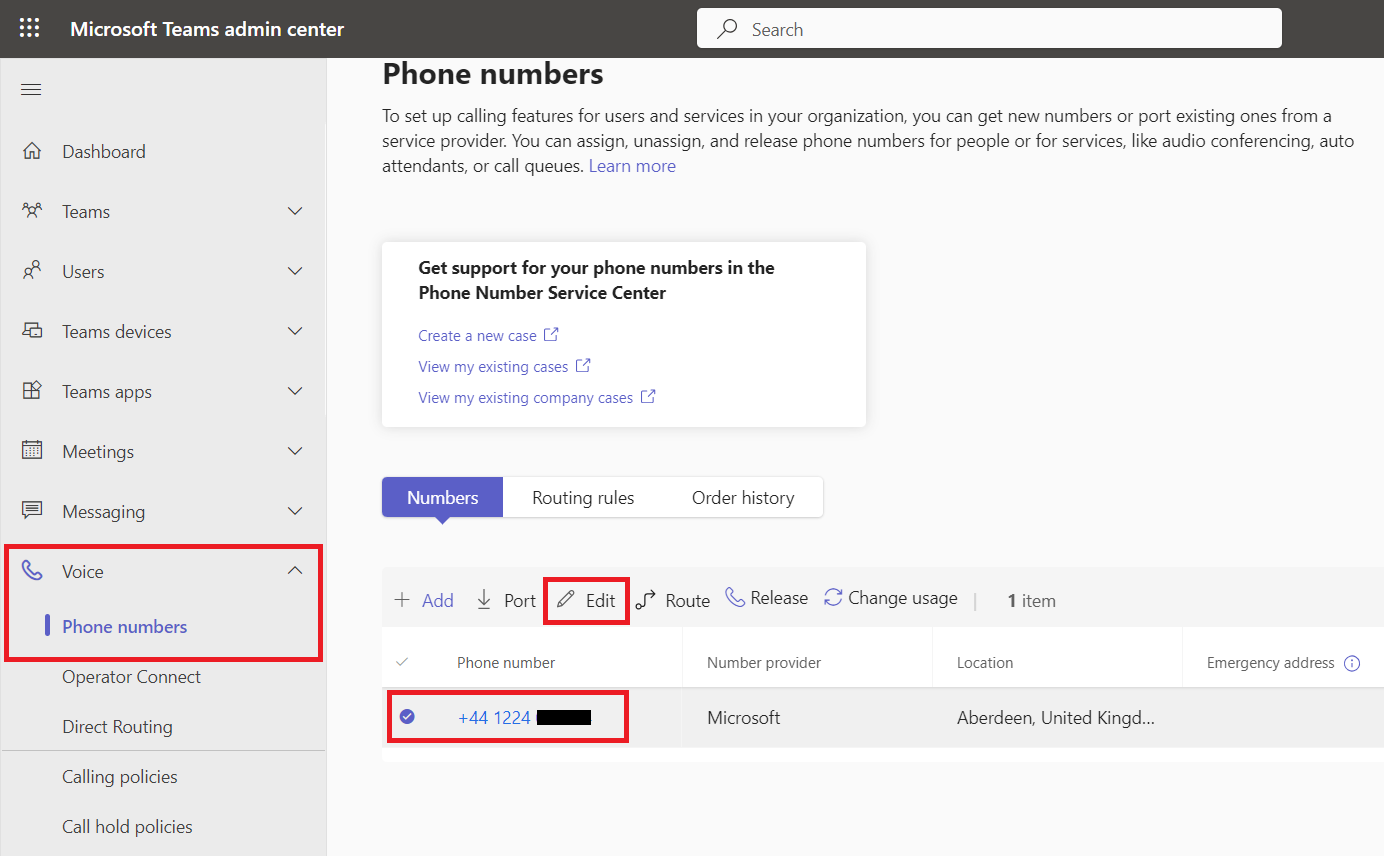Expand the Teams section chevron
The height and width of the screenshot is (856, 1384).
click(295, 211)
